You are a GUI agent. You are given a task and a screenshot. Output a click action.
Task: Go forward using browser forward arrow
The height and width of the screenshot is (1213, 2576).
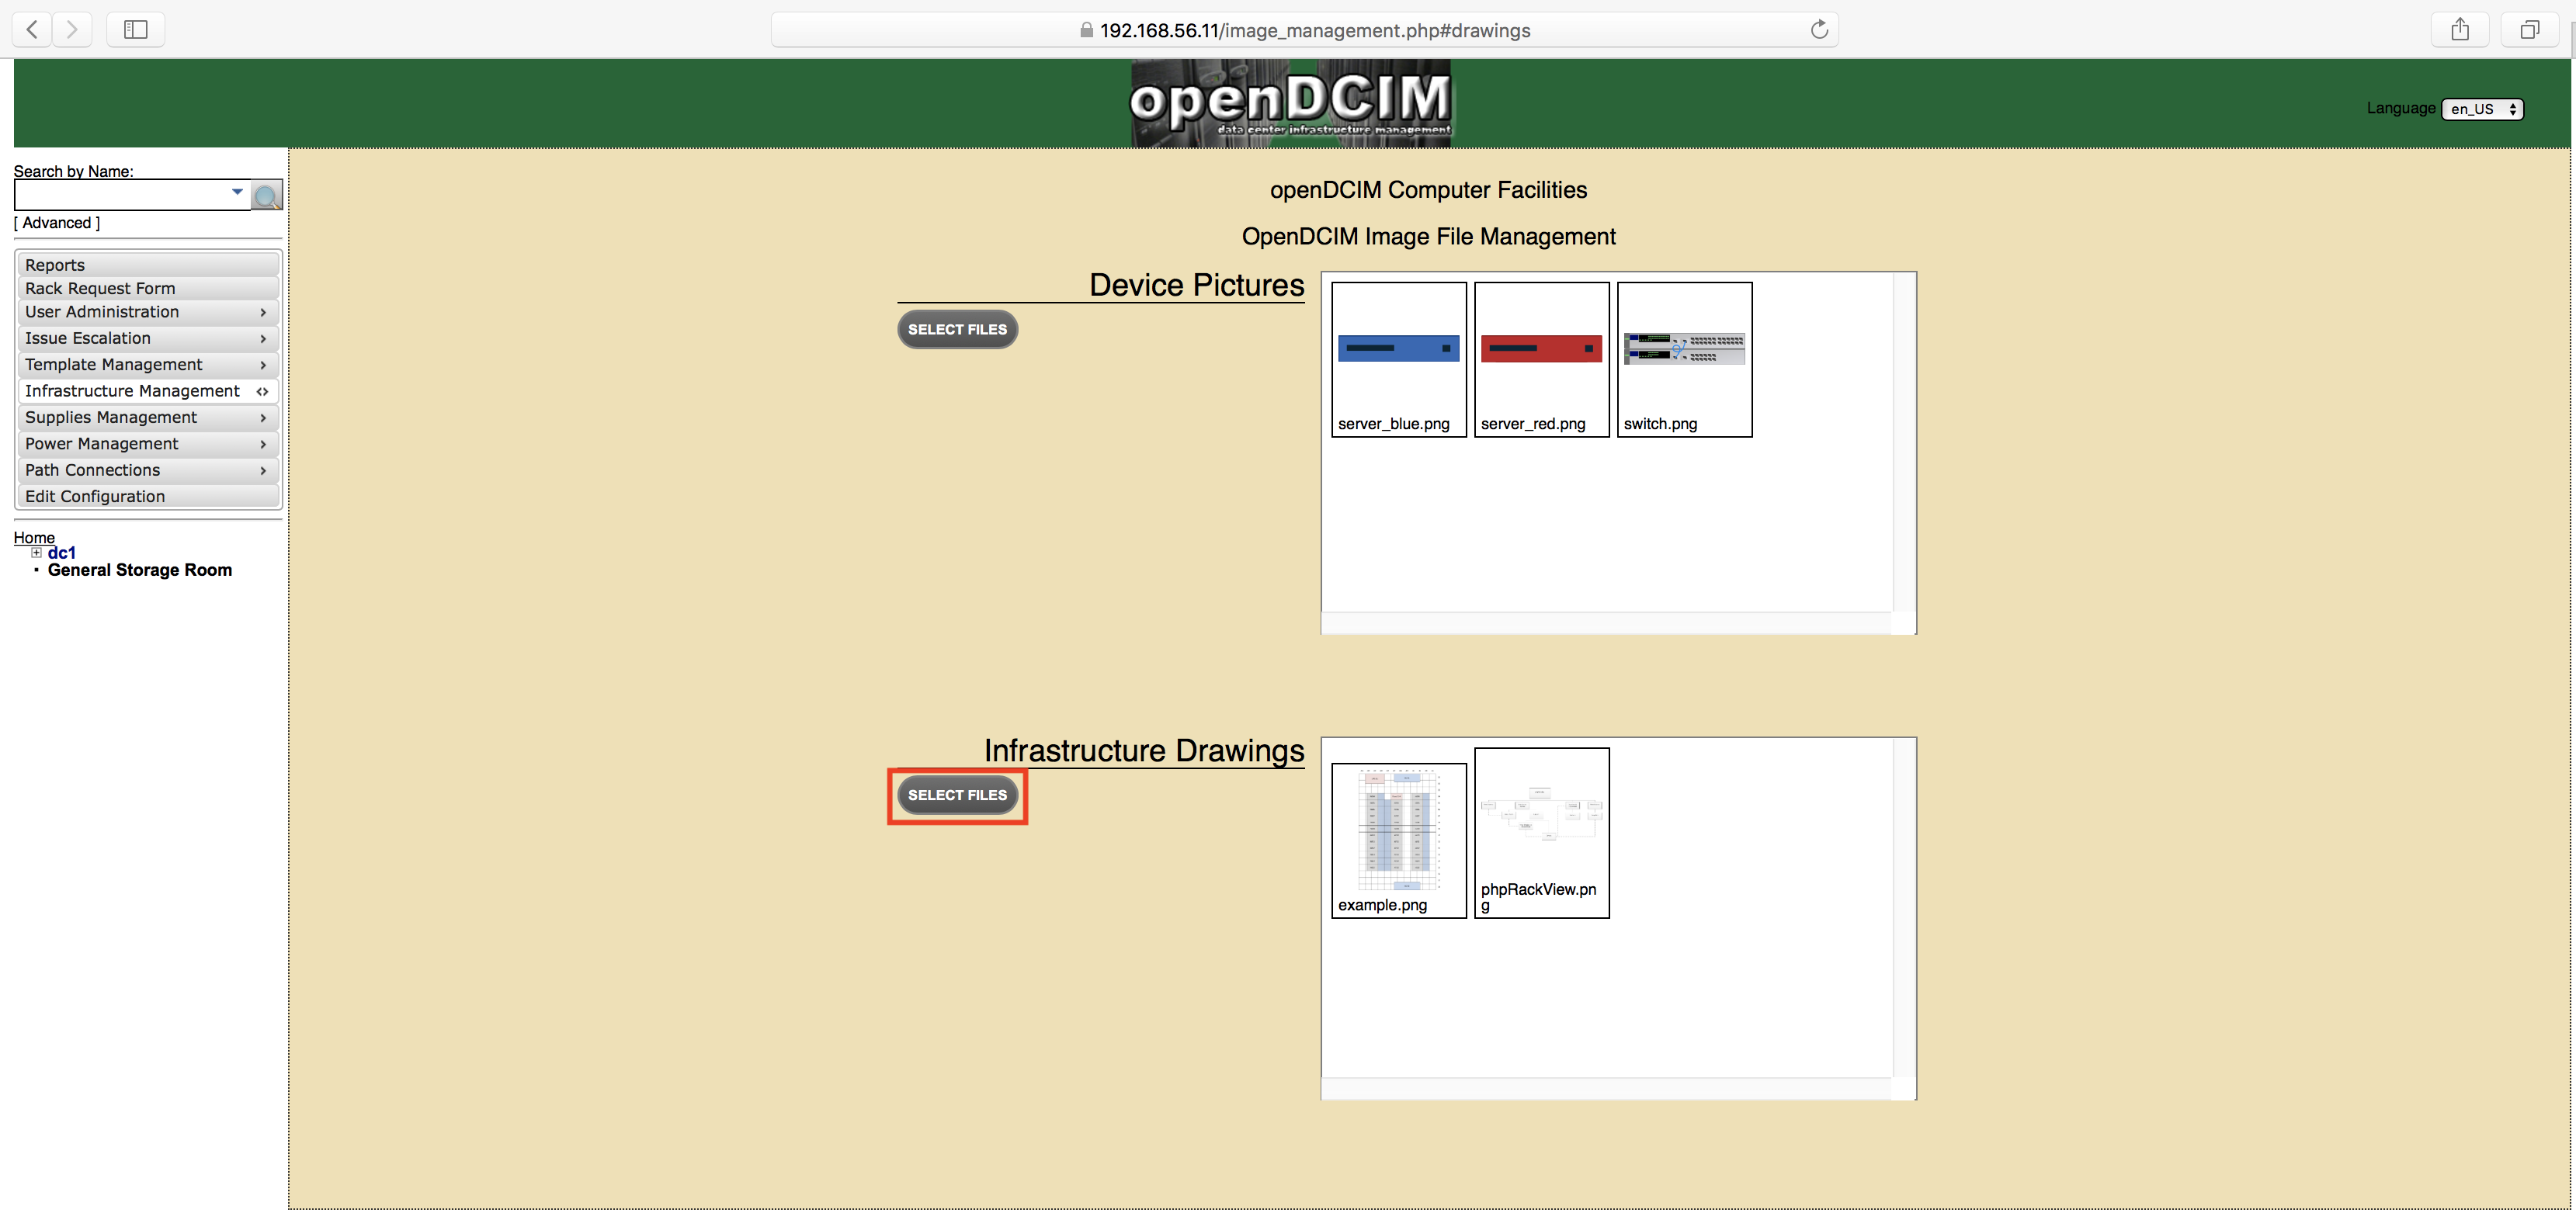pos(72,30)
